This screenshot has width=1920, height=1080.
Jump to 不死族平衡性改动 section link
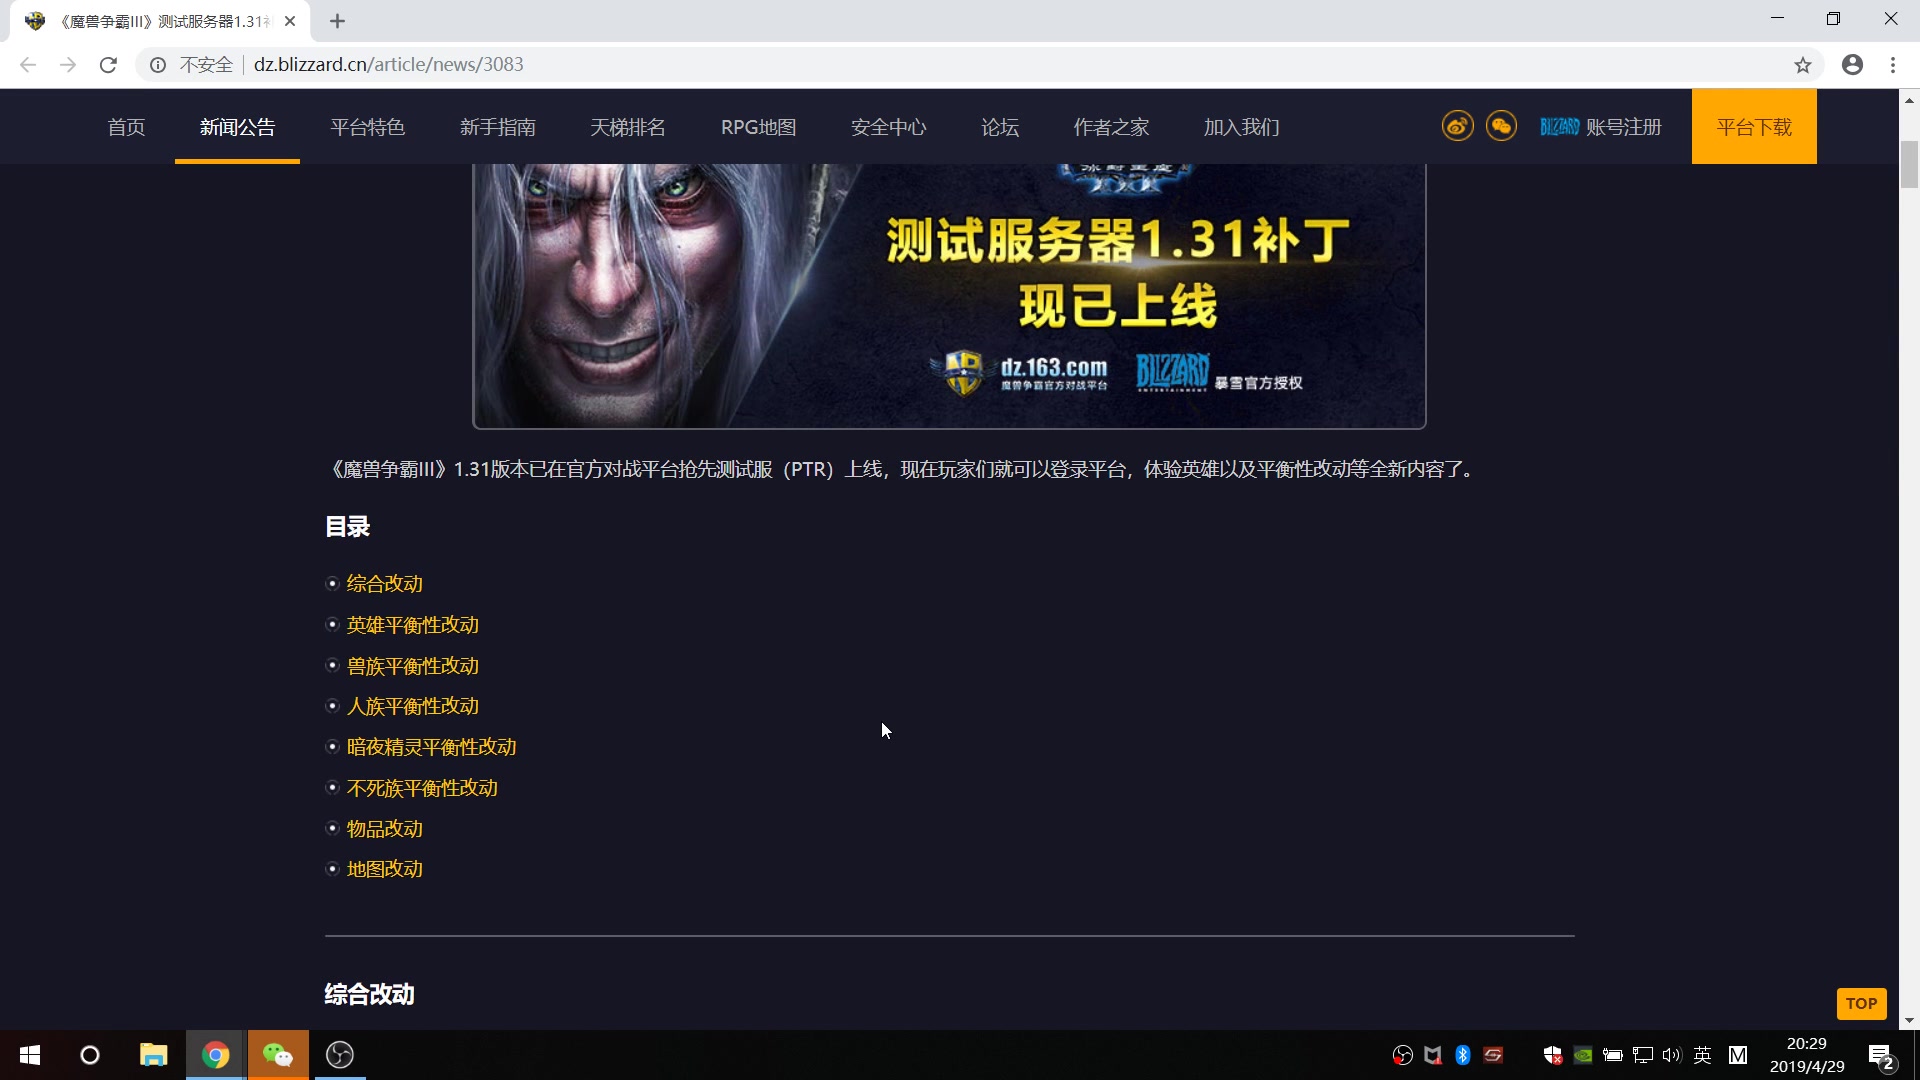422,788
